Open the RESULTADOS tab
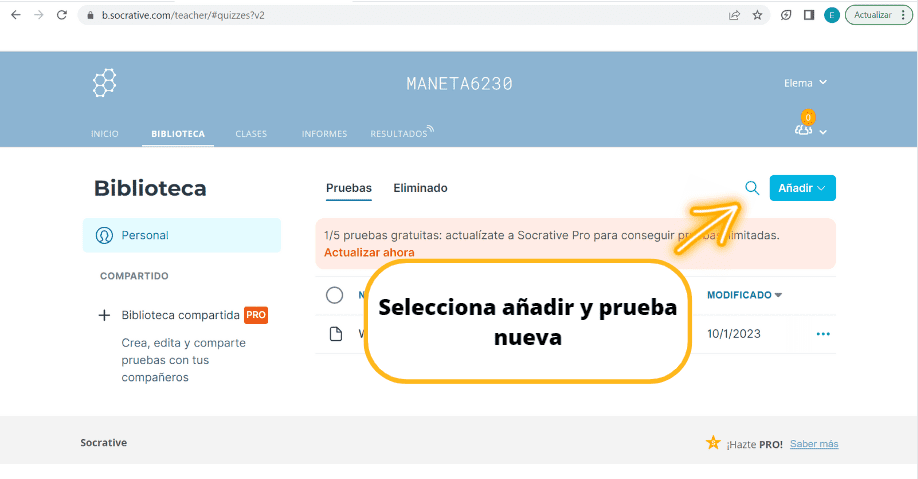This screenshot has width=918, height=479. click(402, 132)
